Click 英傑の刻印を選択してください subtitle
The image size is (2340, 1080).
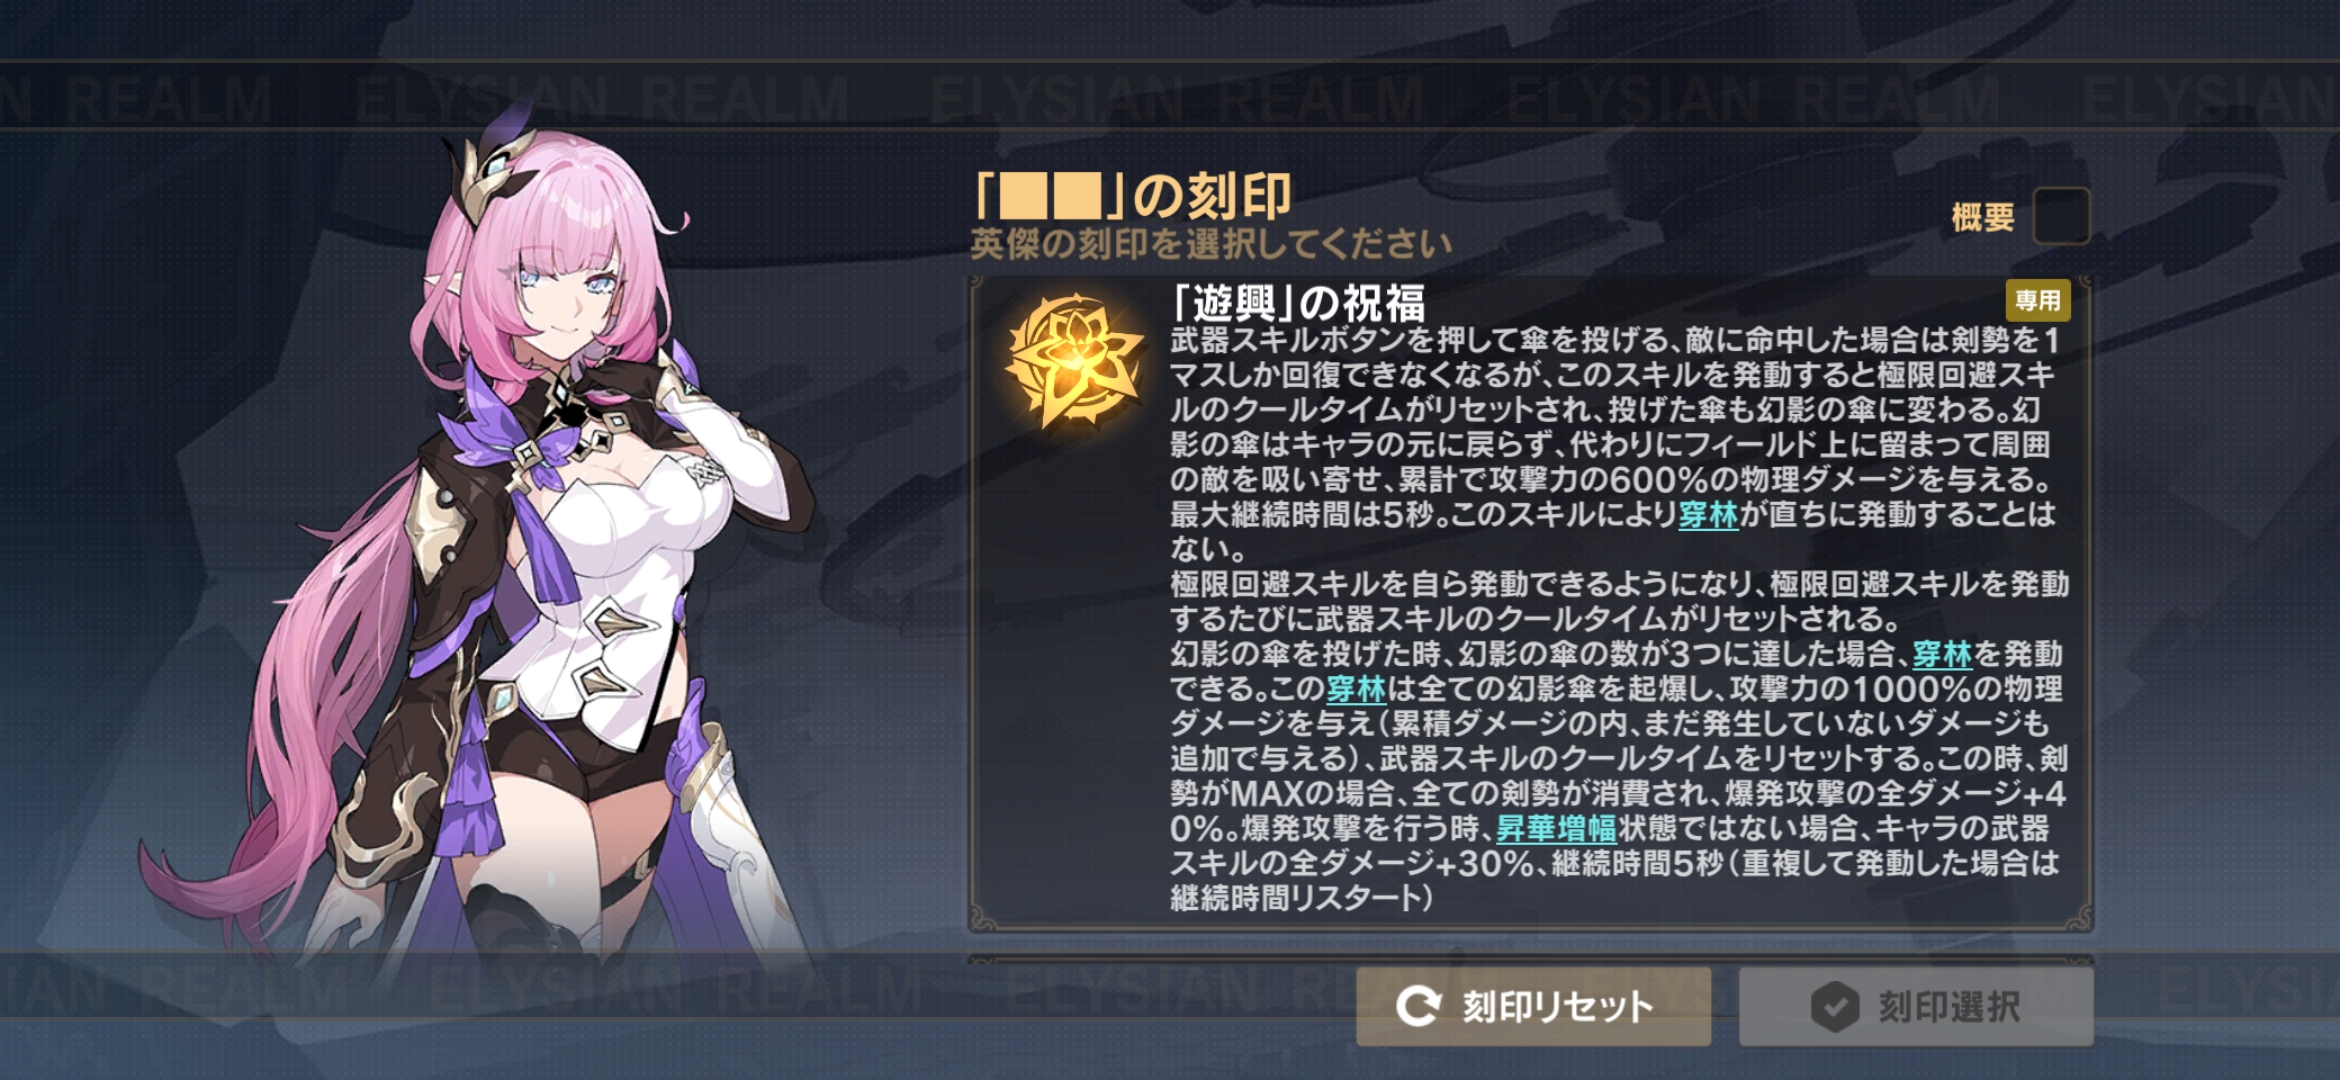tap(1210, 244)
